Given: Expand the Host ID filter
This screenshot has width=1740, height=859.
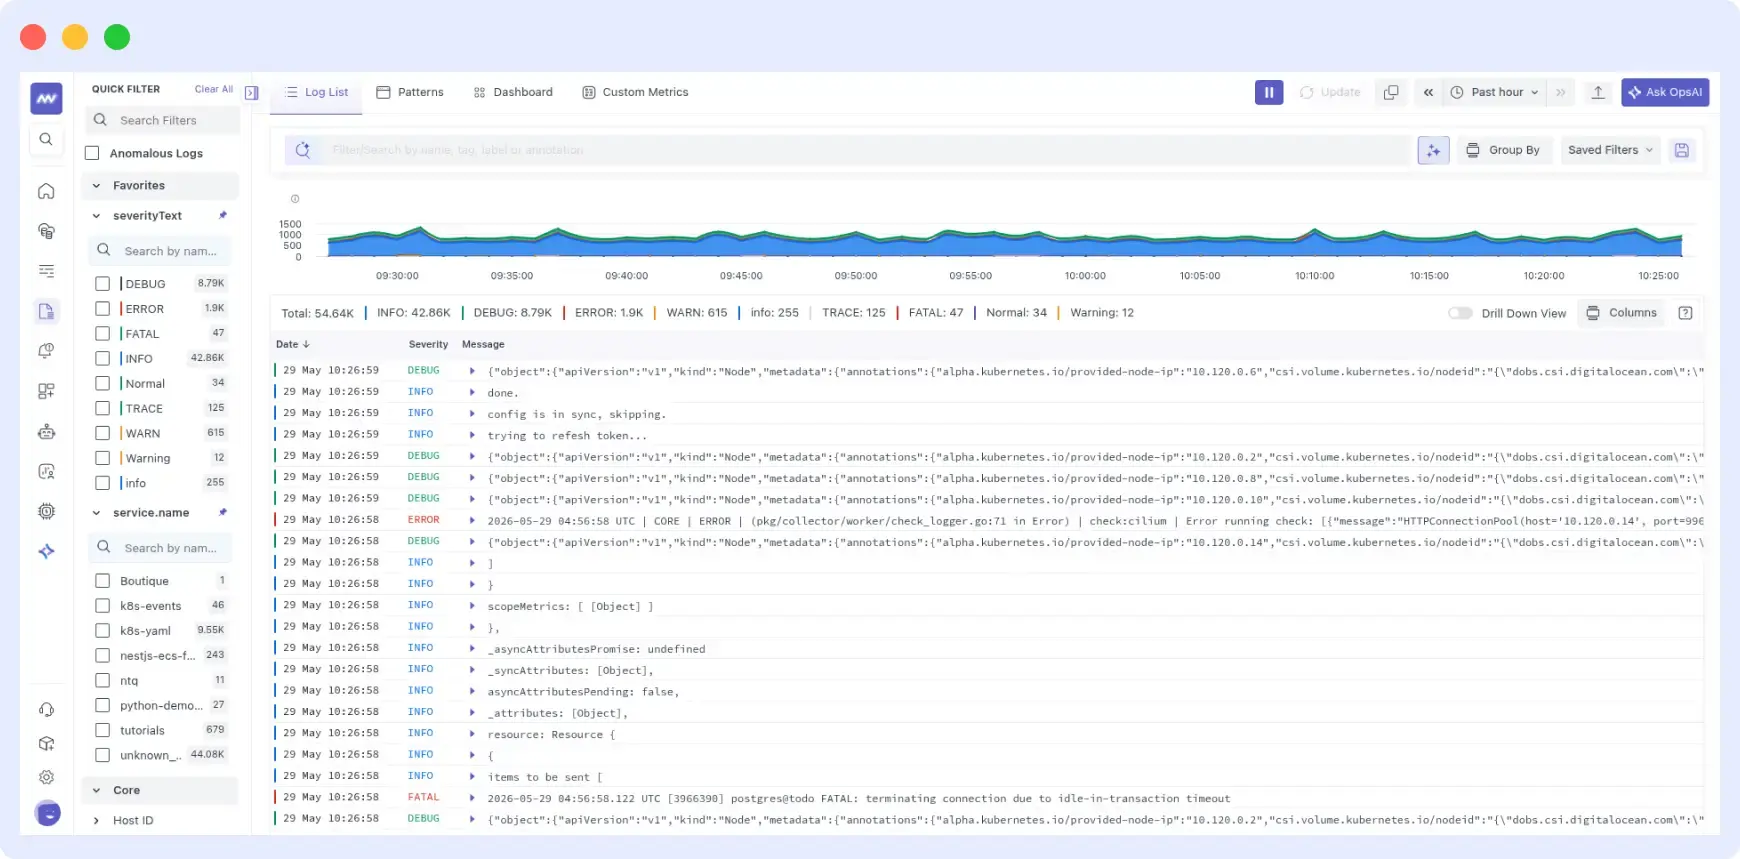Looking at the screenshot, I should [97, 820].
